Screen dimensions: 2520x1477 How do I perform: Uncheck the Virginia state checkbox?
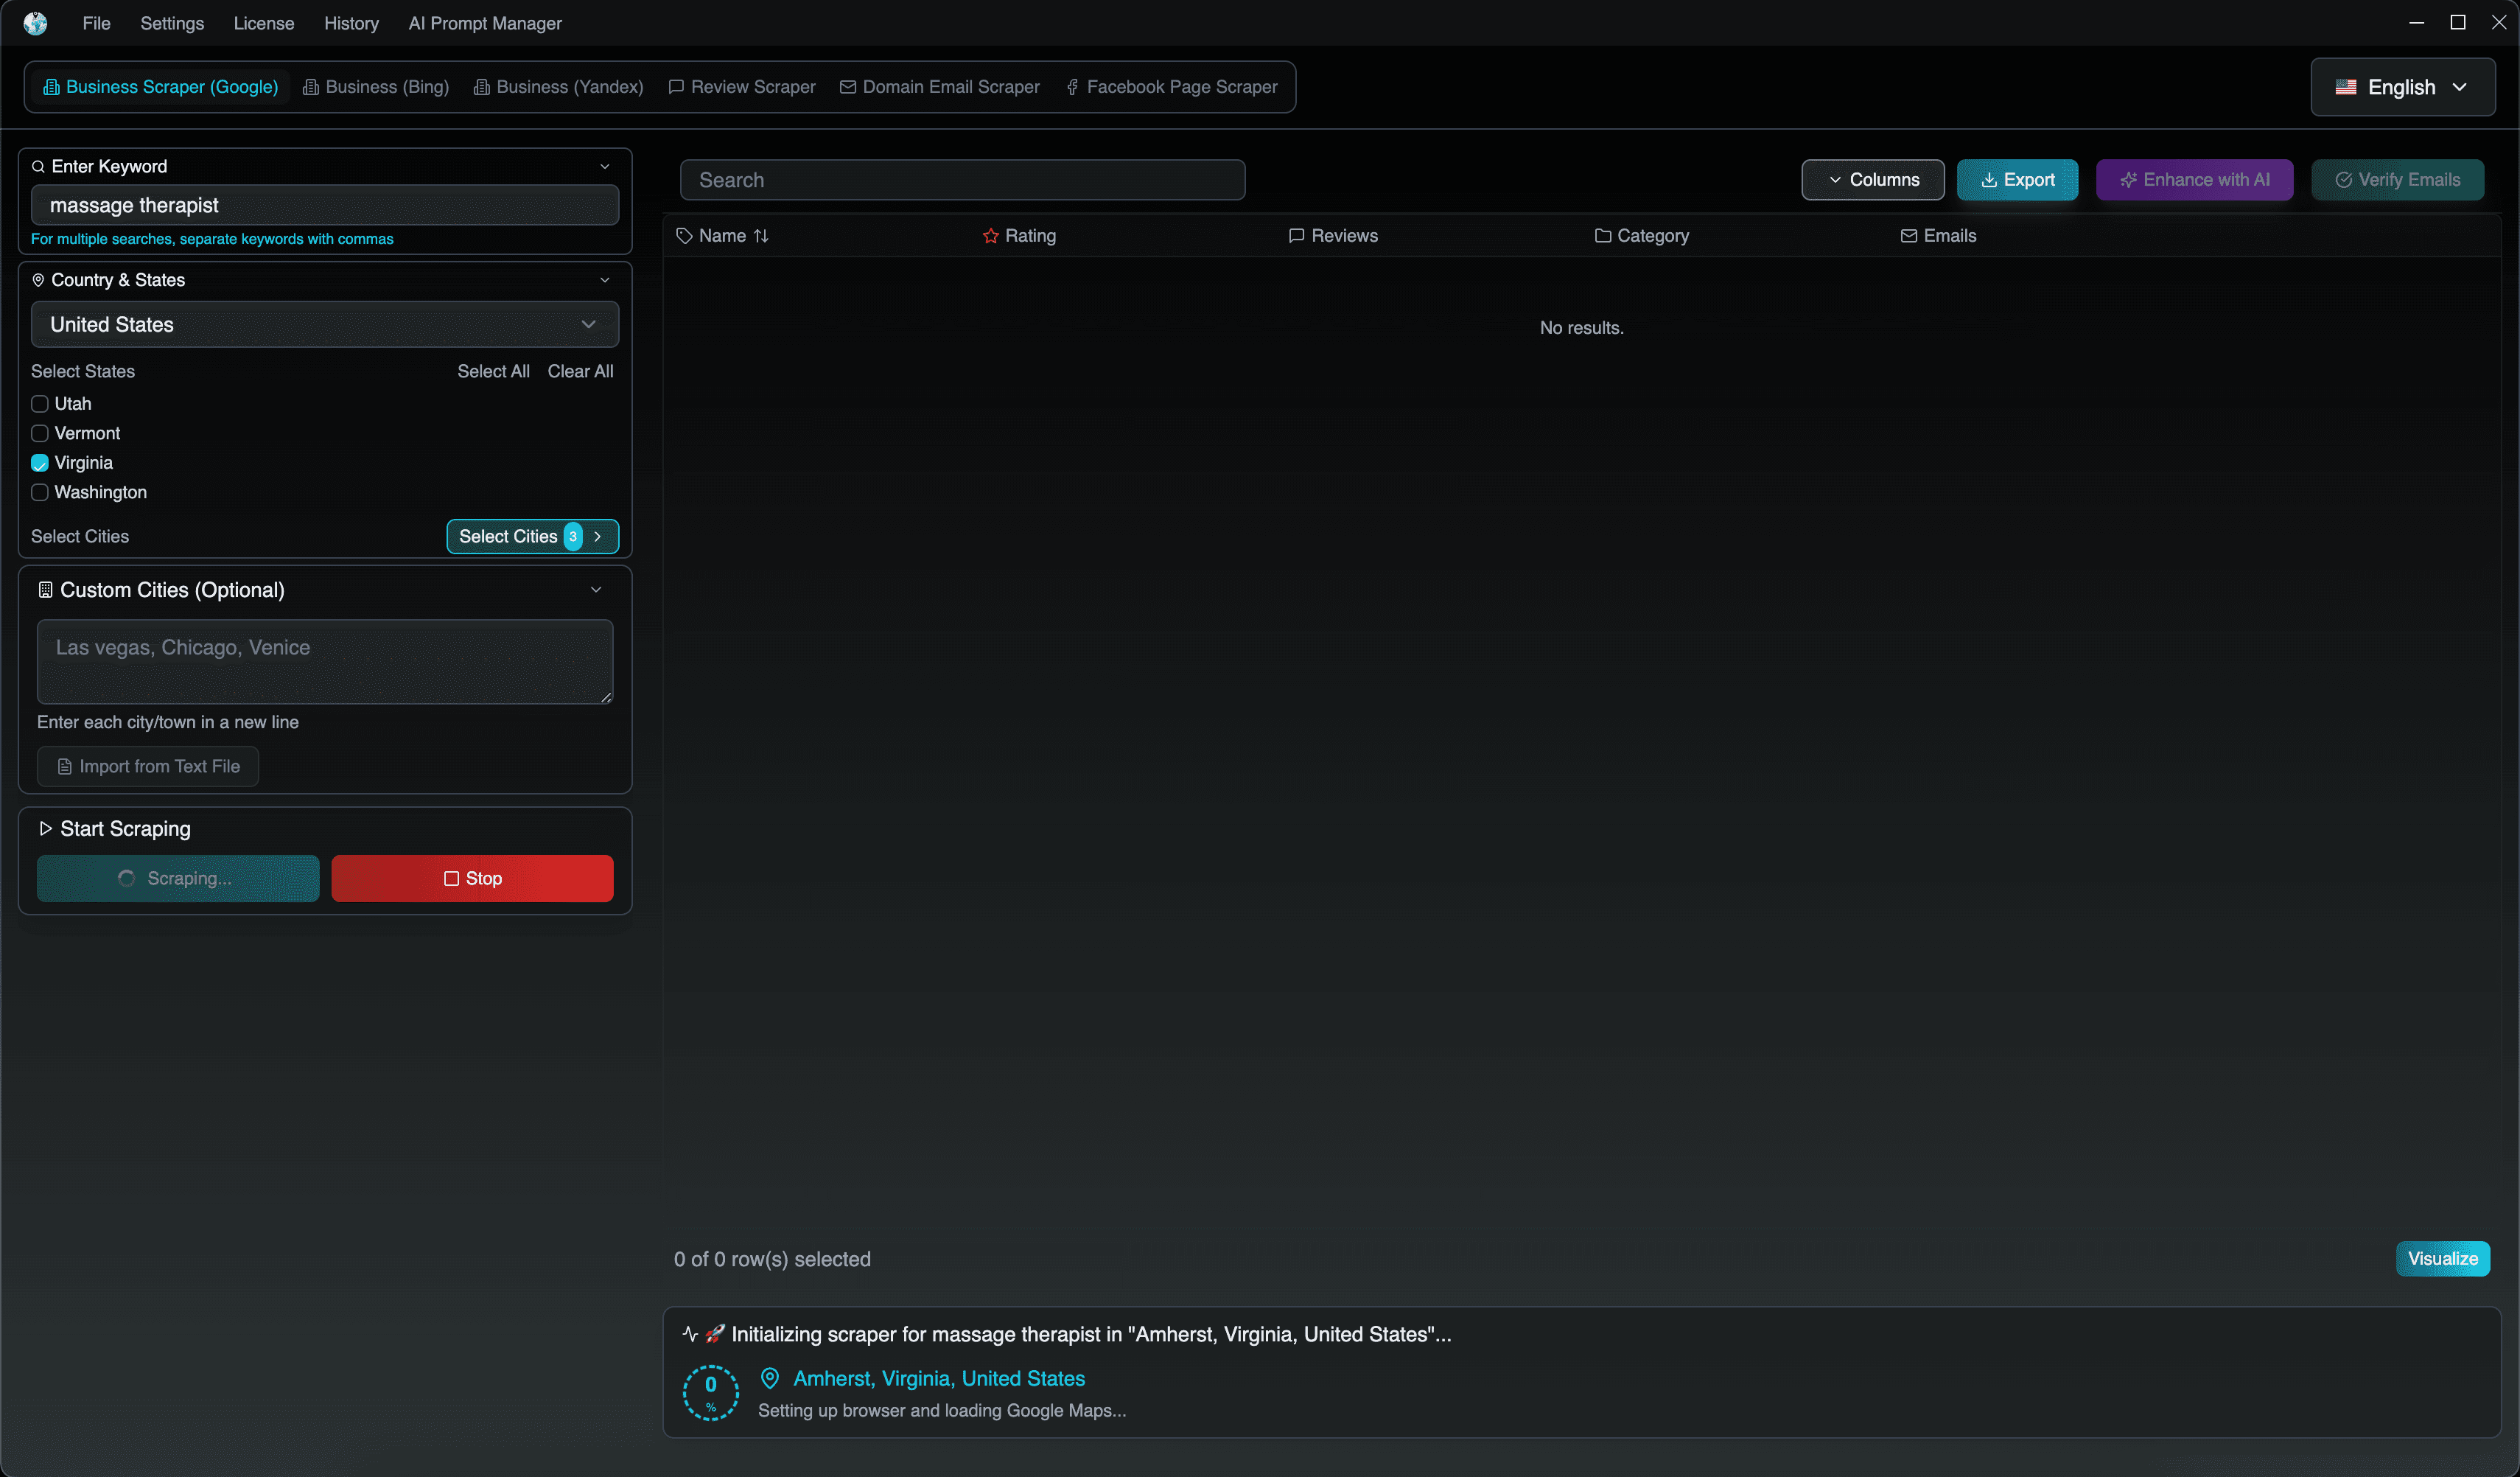[x=40, y=463]
